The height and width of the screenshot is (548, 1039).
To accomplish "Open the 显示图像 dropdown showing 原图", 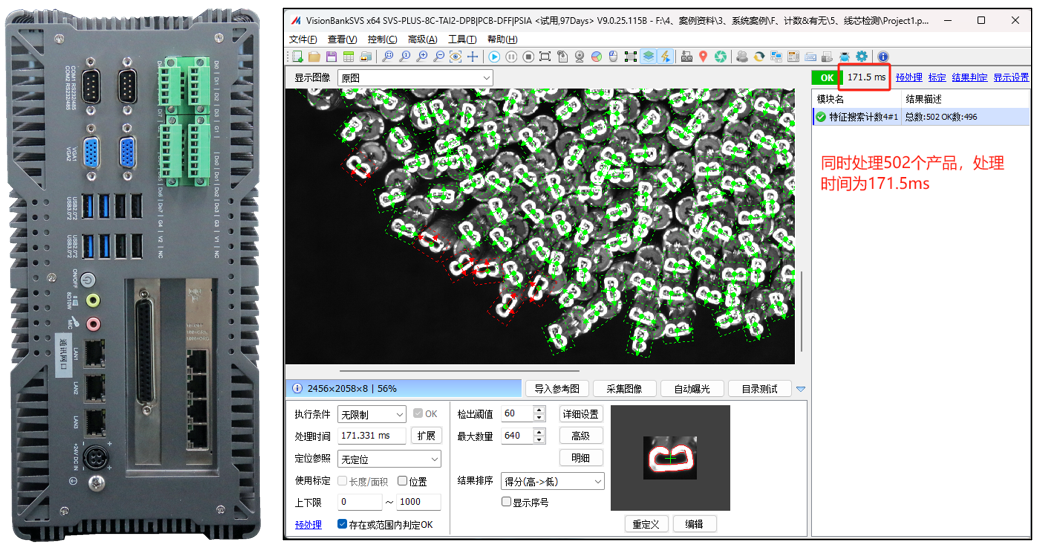I will 415,78.
